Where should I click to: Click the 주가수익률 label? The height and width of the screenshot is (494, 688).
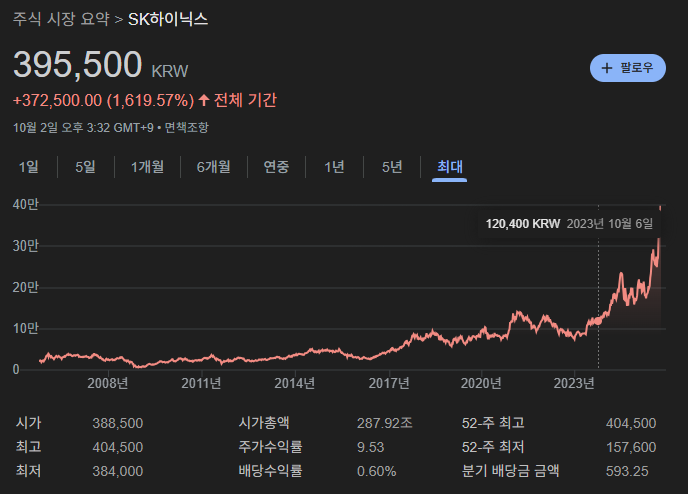click(270, 447)
